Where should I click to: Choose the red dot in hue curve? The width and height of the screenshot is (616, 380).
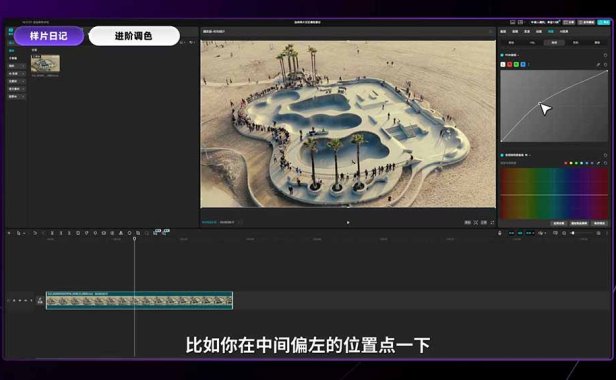click(x=566, y=163)
